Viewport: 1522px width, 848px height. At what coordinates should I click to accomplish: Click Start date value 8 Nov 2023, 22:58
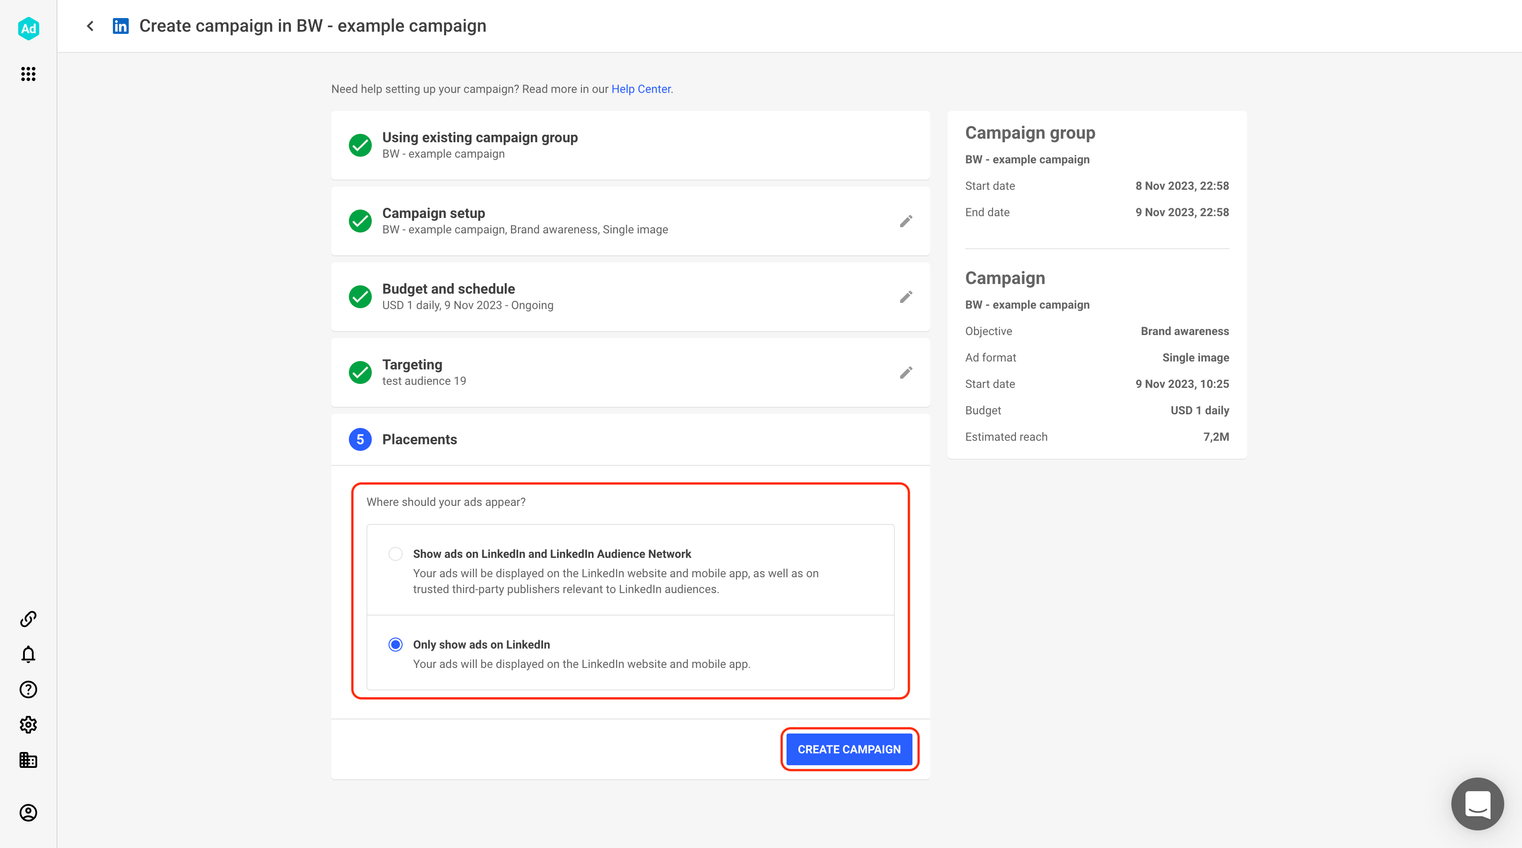pos(1182,186)
